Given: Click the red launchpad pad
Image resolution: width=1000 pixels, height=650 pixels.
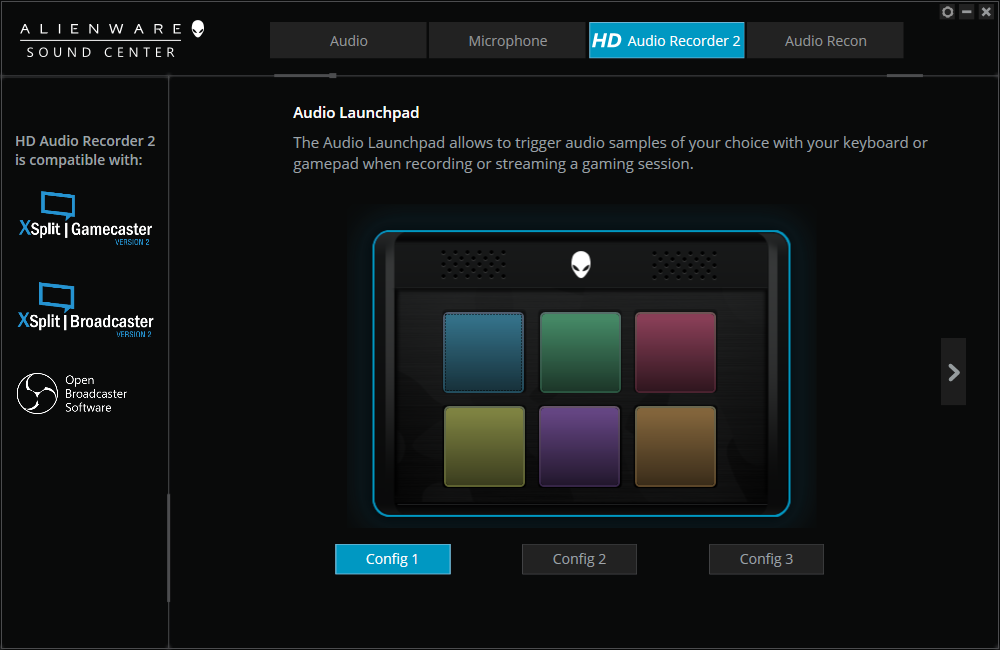Looking at the screenshot, I should [x=675, y=352].
